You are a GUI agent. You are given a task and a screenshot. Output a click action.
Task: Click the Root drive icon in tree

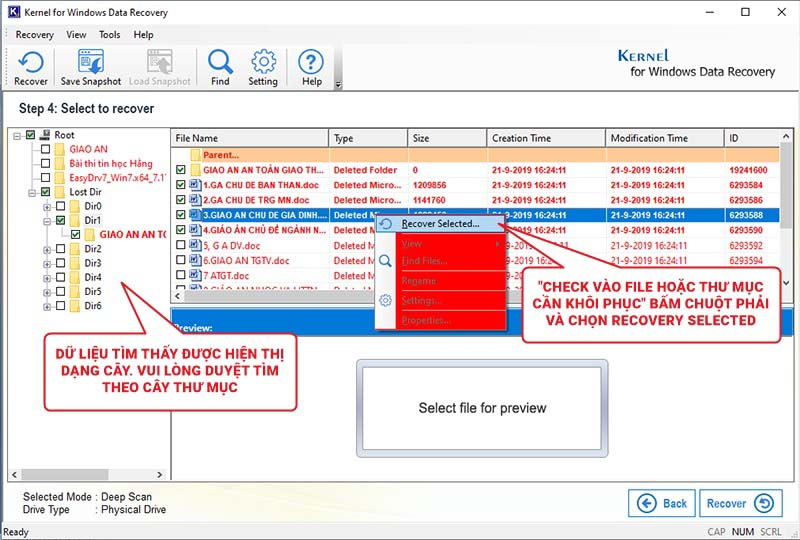click(x=45, y=135)
